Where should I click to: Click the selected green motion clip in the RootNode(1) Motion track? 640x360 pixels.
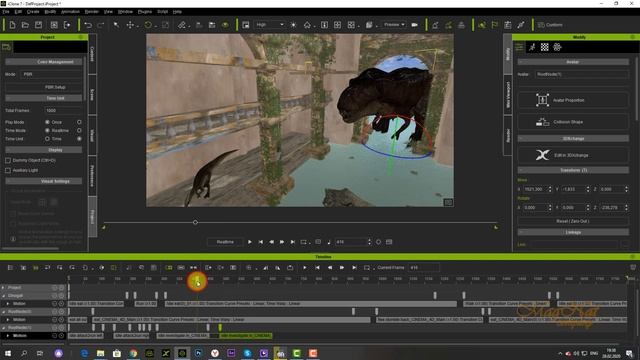point(246,336)
